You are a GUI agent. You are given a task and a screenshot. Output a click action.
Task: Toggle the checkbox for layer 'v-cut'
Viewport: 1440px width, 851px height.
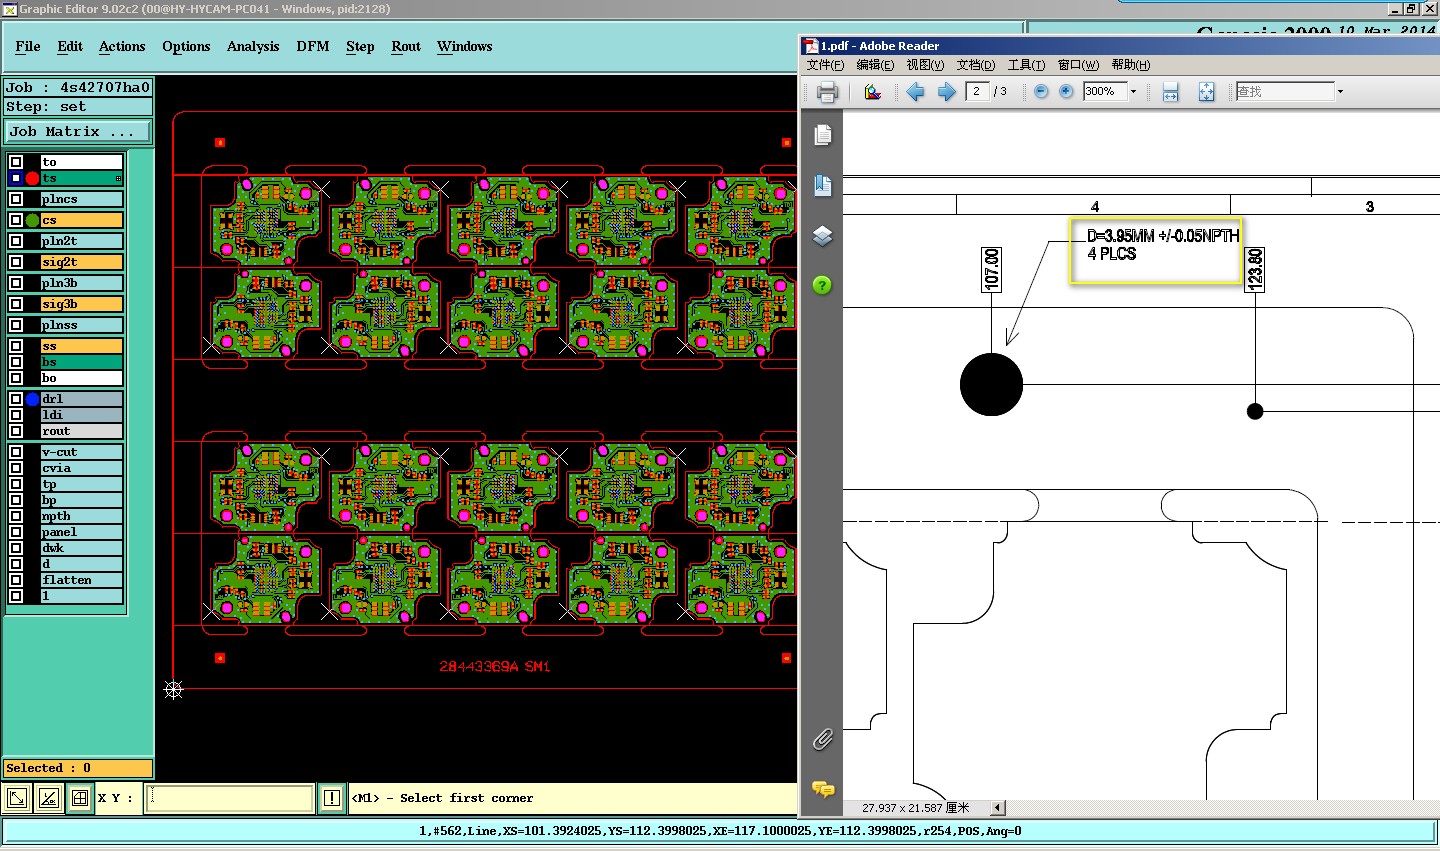[x=16, y=452]
